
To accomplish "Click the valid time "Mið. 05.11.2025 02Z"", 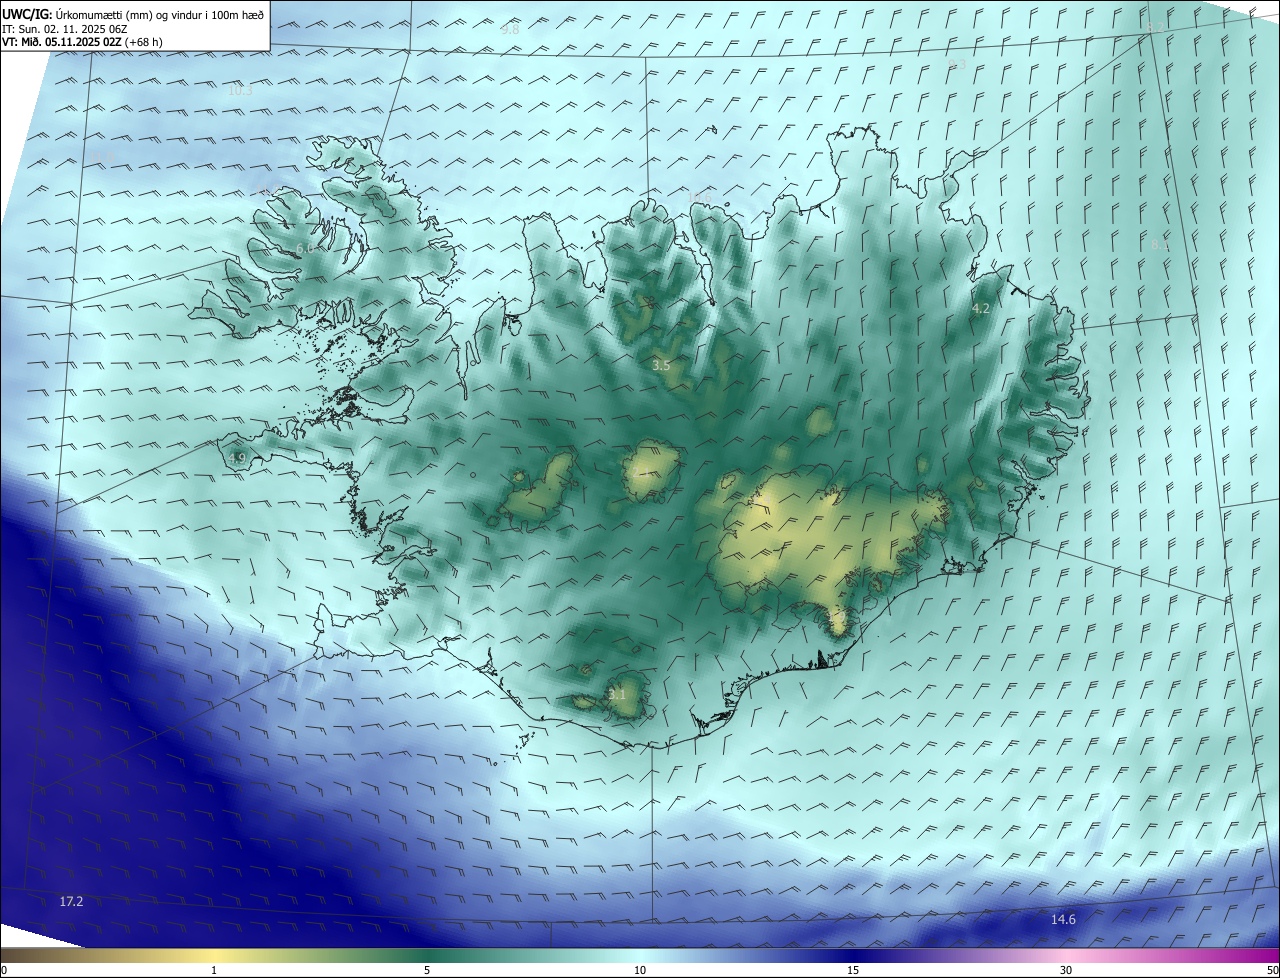I will tap(72, 42).
